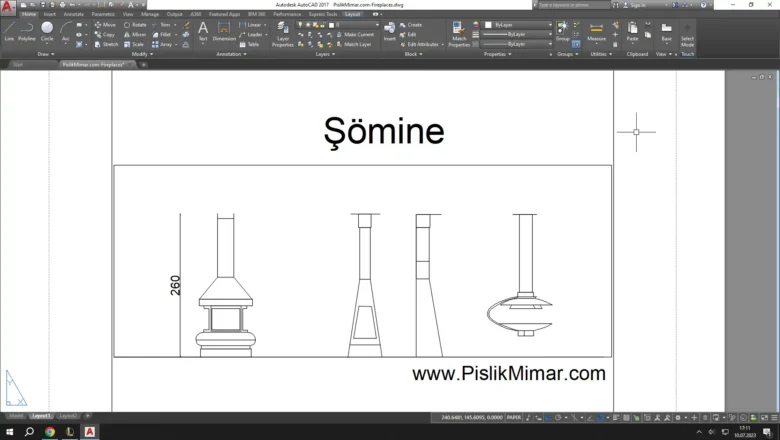This screenshot has width=780, height=440.
Task: Select the Dimension tool
Action: 224,31
